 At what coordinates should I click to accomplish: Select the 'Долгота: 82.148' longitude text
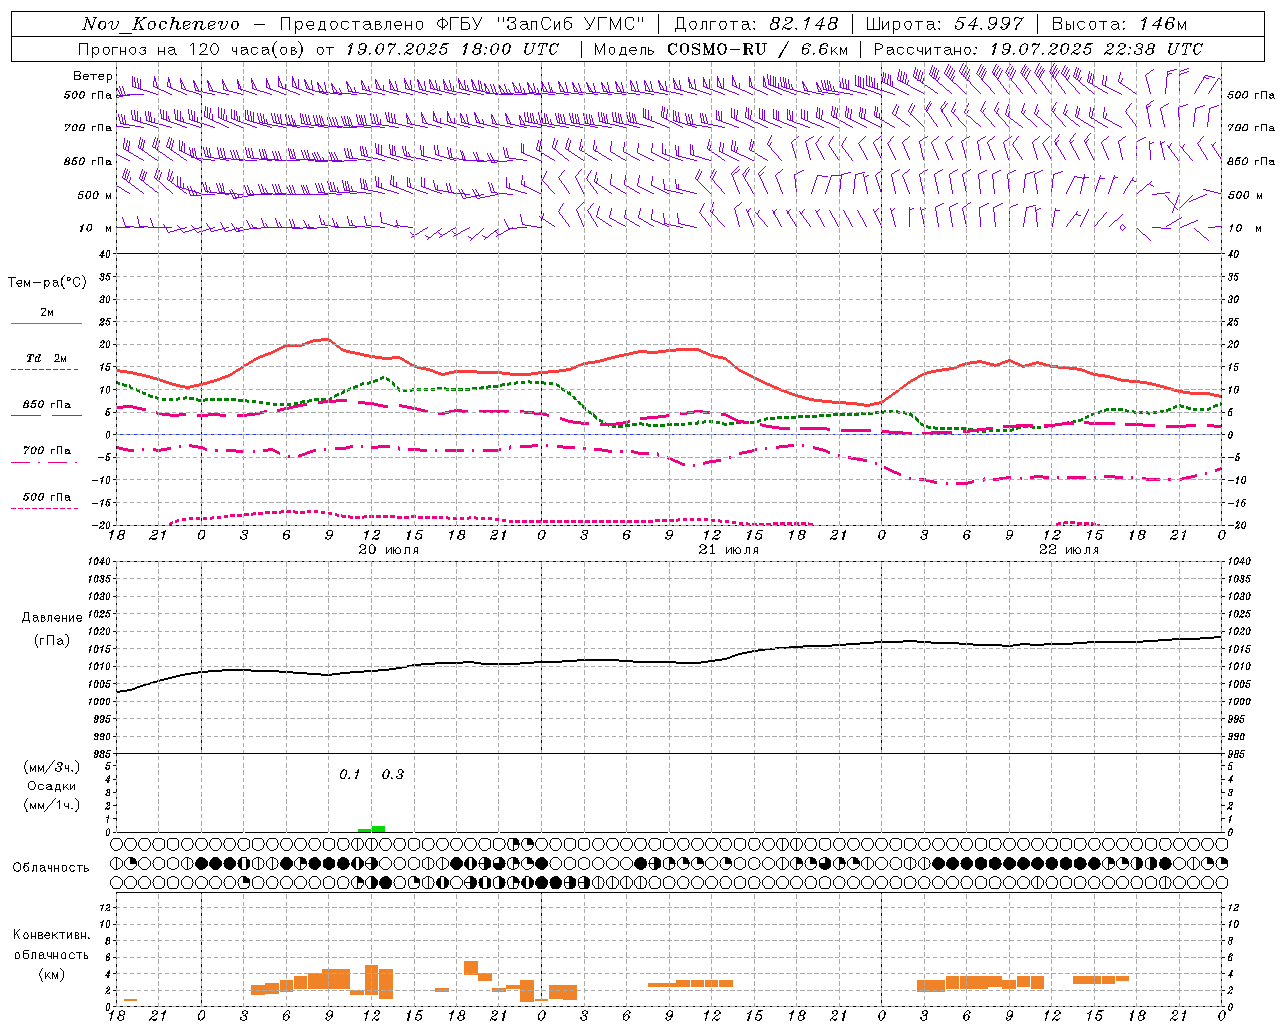click(x=756, y=24)
